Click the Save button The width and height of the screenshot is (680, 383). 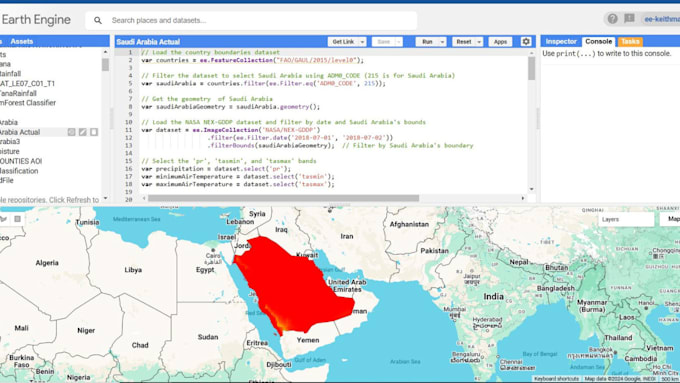coord(383,42)
